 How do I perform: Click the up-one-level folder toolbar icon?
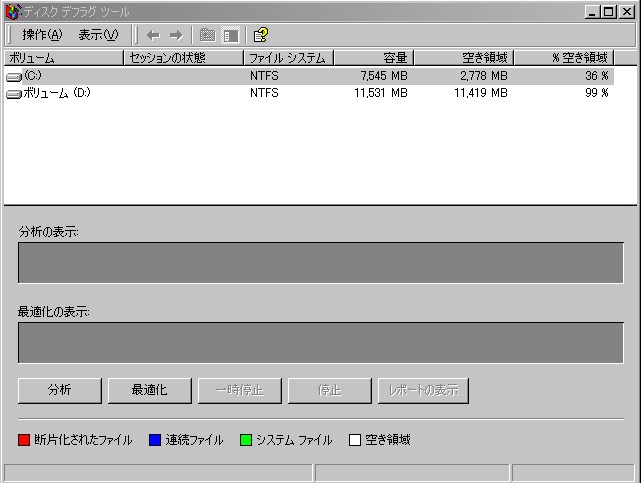(208, 35)
